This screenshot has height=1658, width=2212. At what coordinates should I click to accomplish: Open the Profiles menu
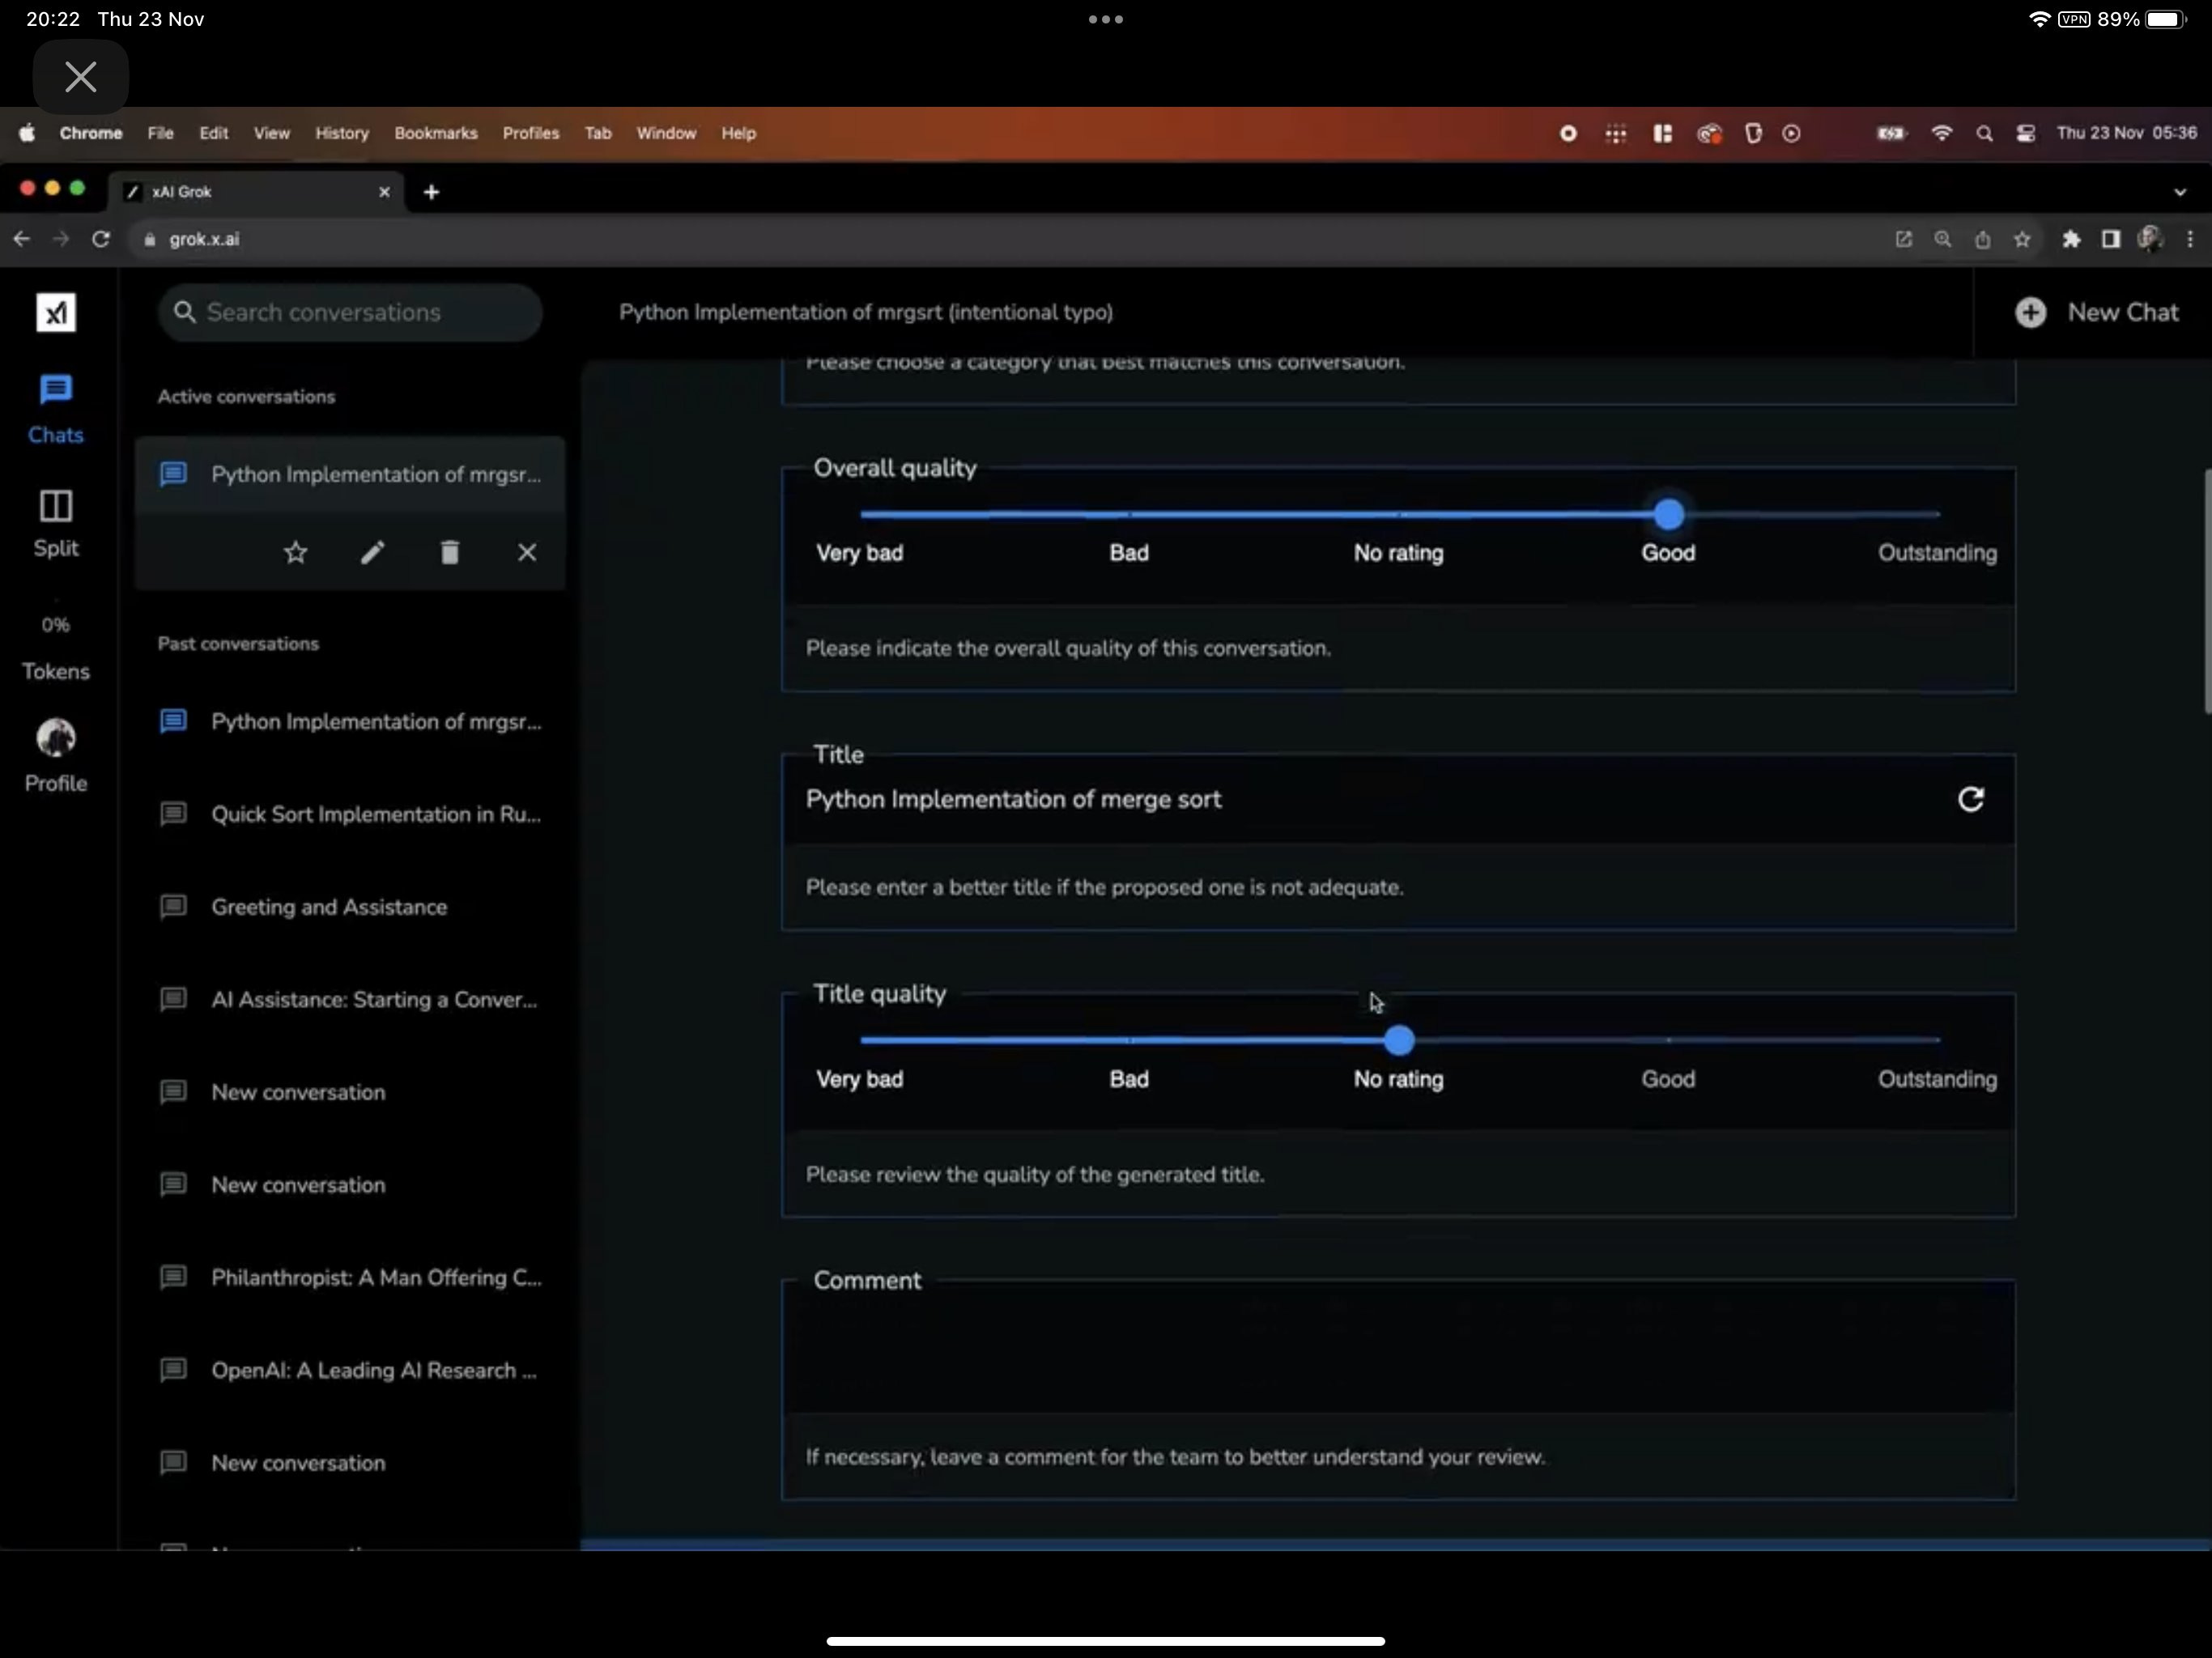(x=531, y=133)
